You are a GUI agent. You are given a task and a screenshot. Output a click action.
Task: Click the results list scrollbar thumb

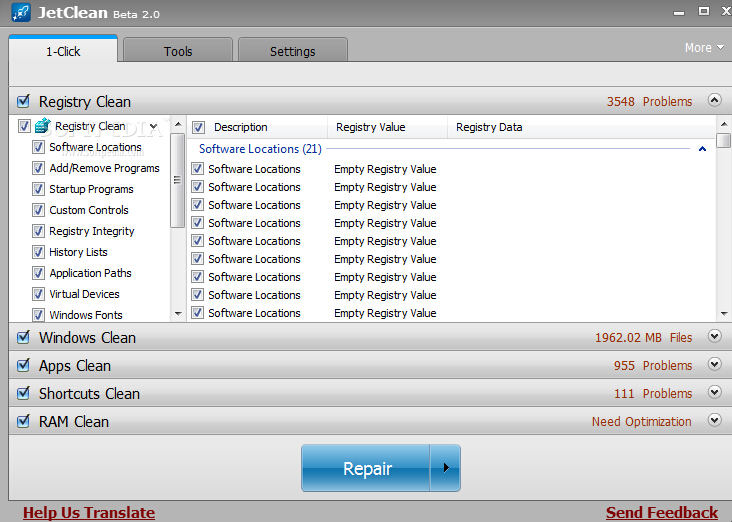click(724, 140)
